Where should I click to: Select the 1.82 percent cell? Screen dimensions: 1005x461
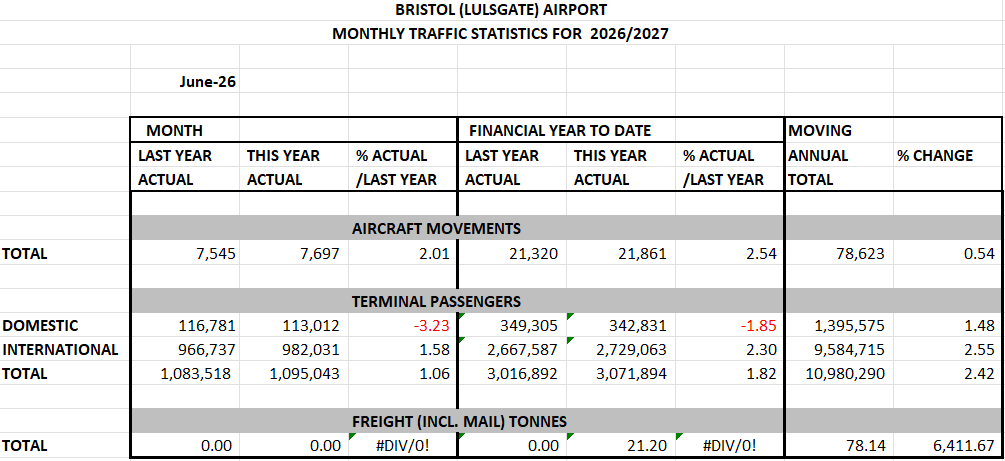[730, 374]
